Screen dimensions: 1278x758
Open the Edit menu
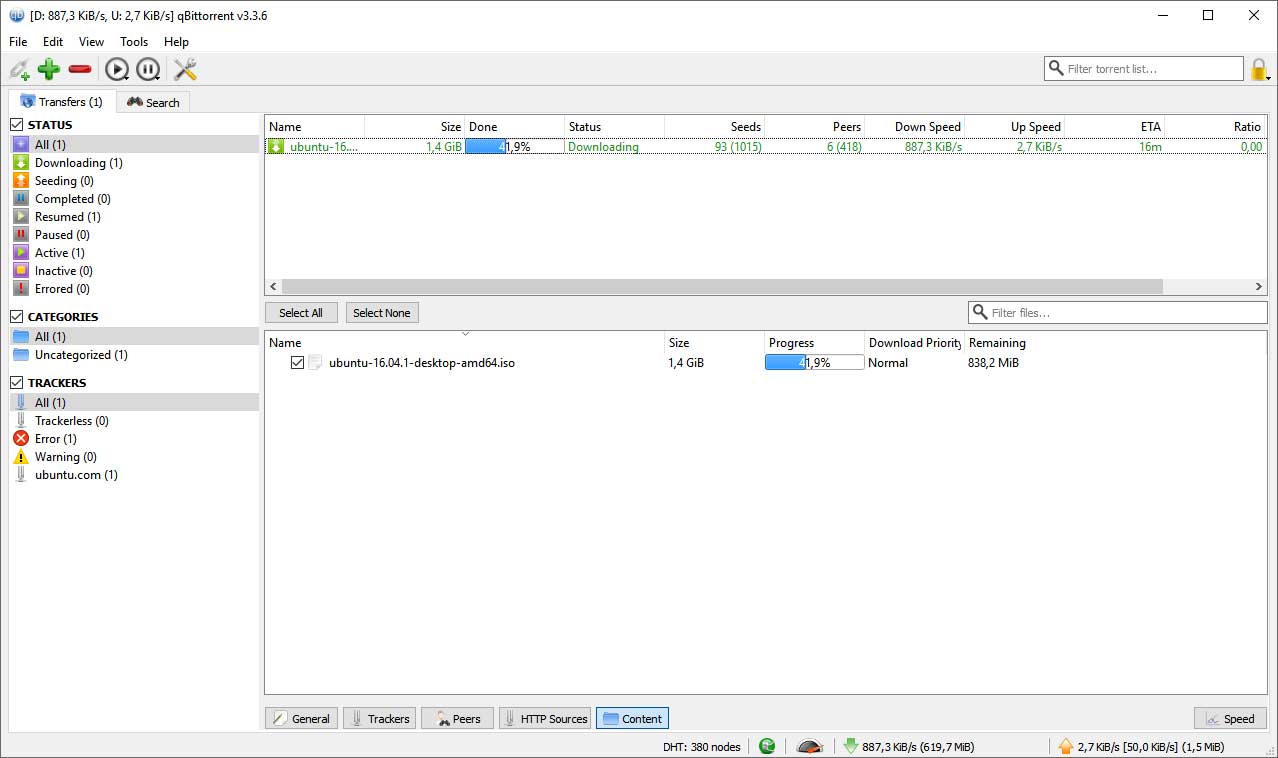coord(53,42)
